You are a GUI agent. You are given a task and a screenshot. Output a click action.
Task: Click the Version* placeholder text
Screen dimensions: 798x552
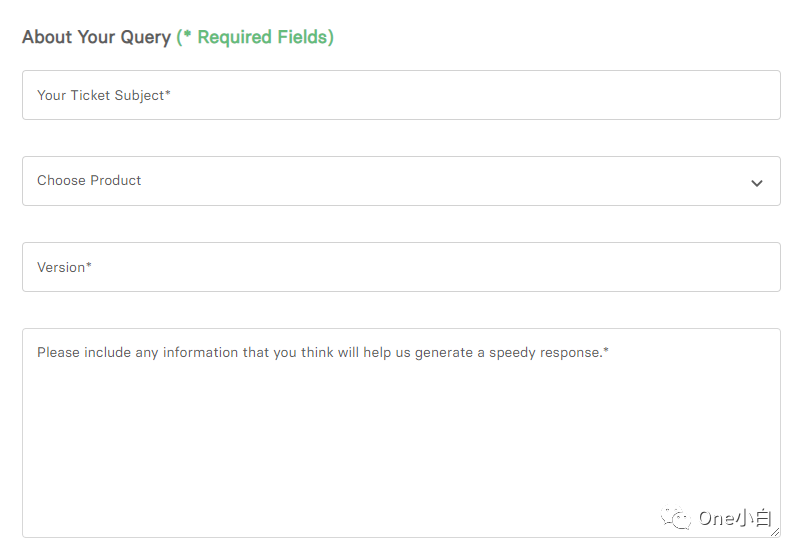tap(64, 267)
